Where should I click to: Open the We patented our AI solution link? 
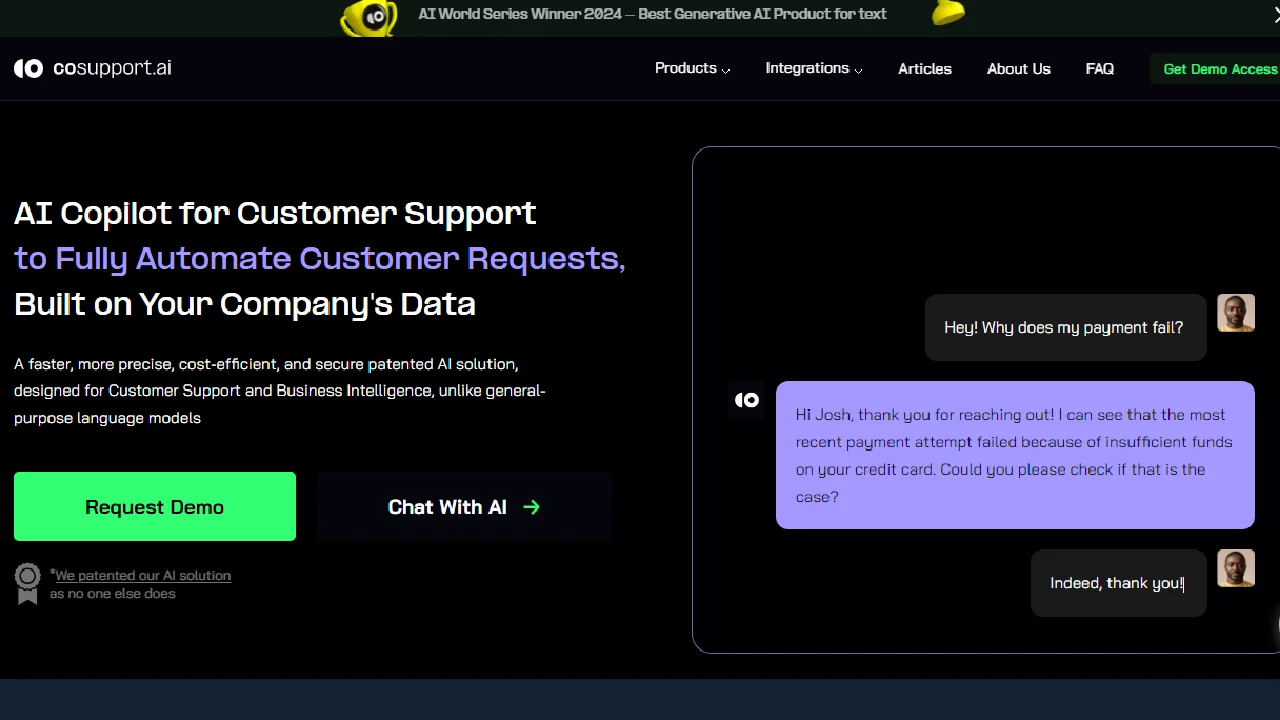point(141,575)
